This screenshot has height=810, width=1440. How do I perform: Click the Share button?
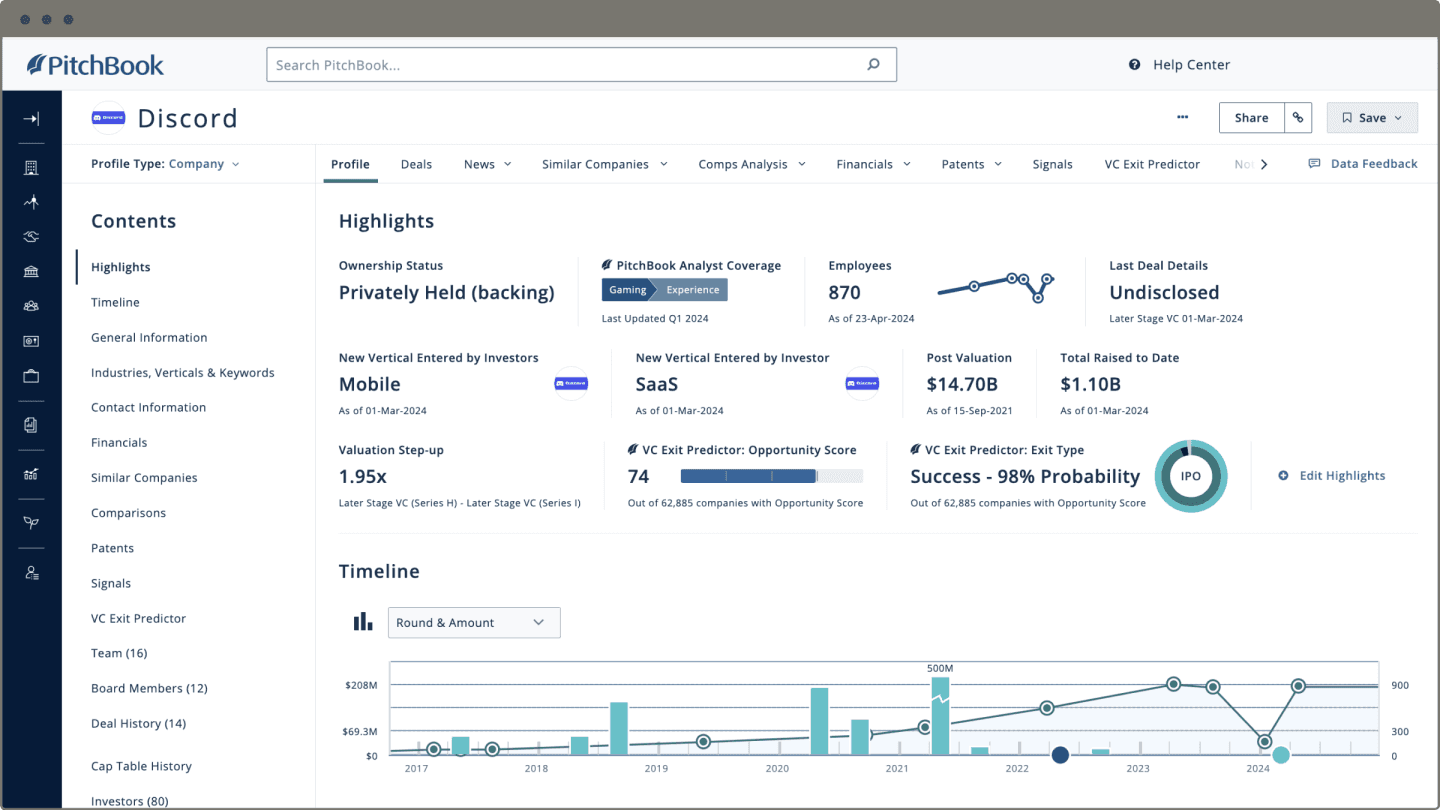[x=1251, y=118]
